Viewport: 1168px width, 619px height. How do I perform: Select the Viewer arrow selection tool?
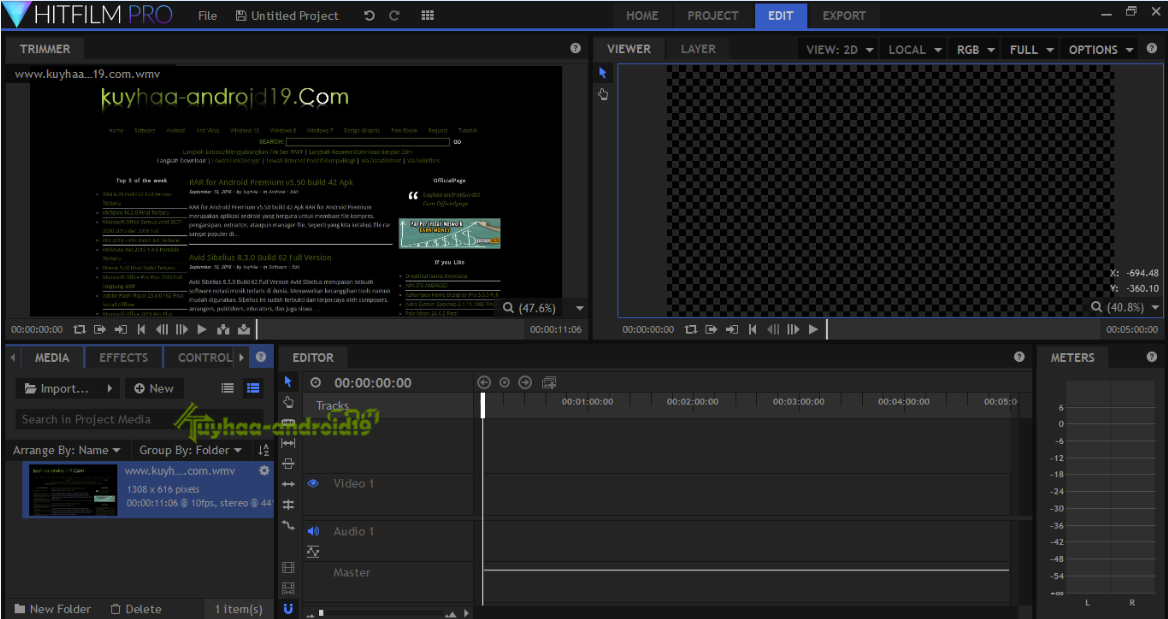point(603,73)
